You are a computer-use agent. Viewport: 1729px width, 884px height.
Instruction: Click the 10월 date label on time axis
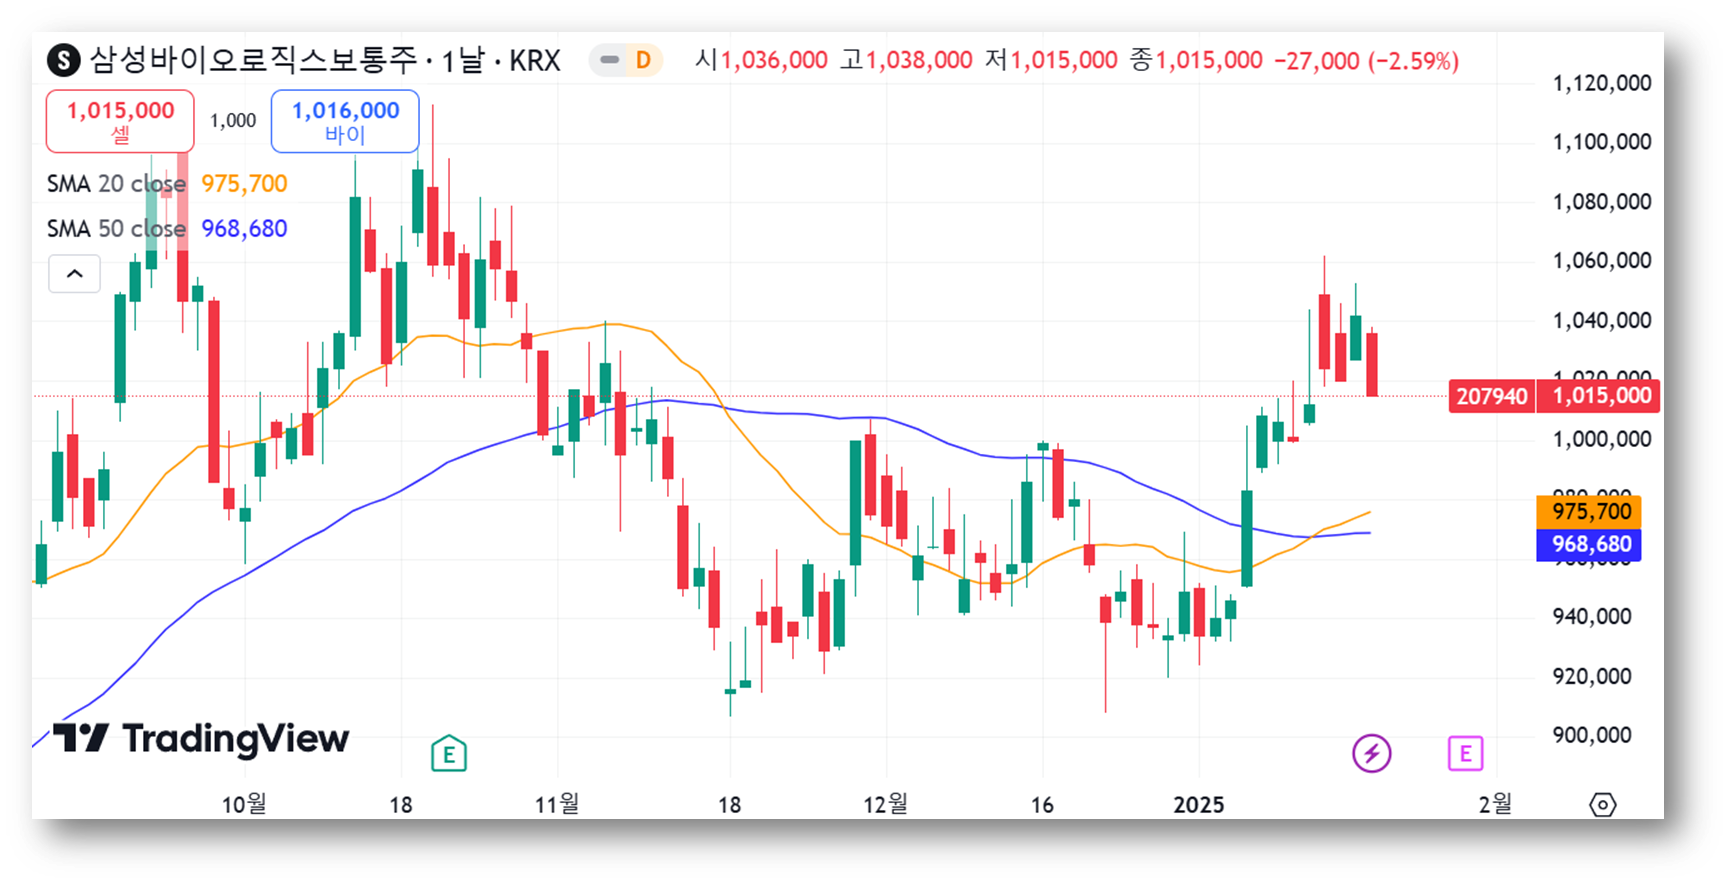tap(244, 804)
